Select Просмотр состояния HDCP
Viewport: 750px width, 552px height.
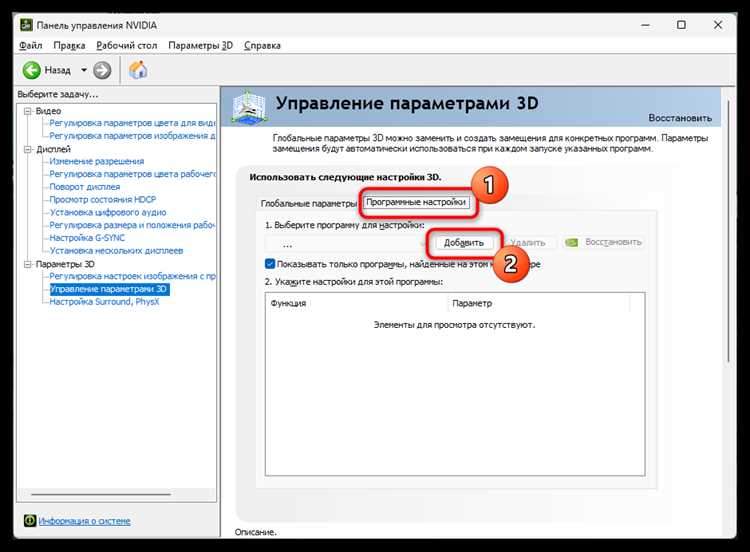coord(103,199)
